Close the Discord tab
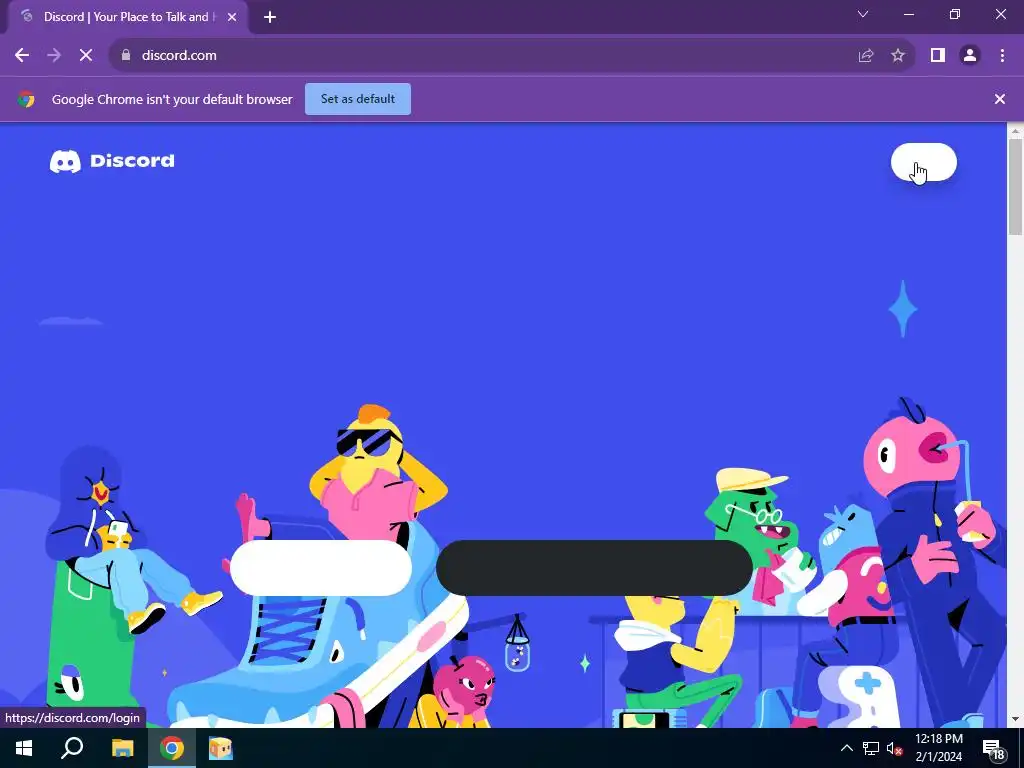The height and width of the screenshot is (768, 1024). pyautogui.click(x=232, y=17)
